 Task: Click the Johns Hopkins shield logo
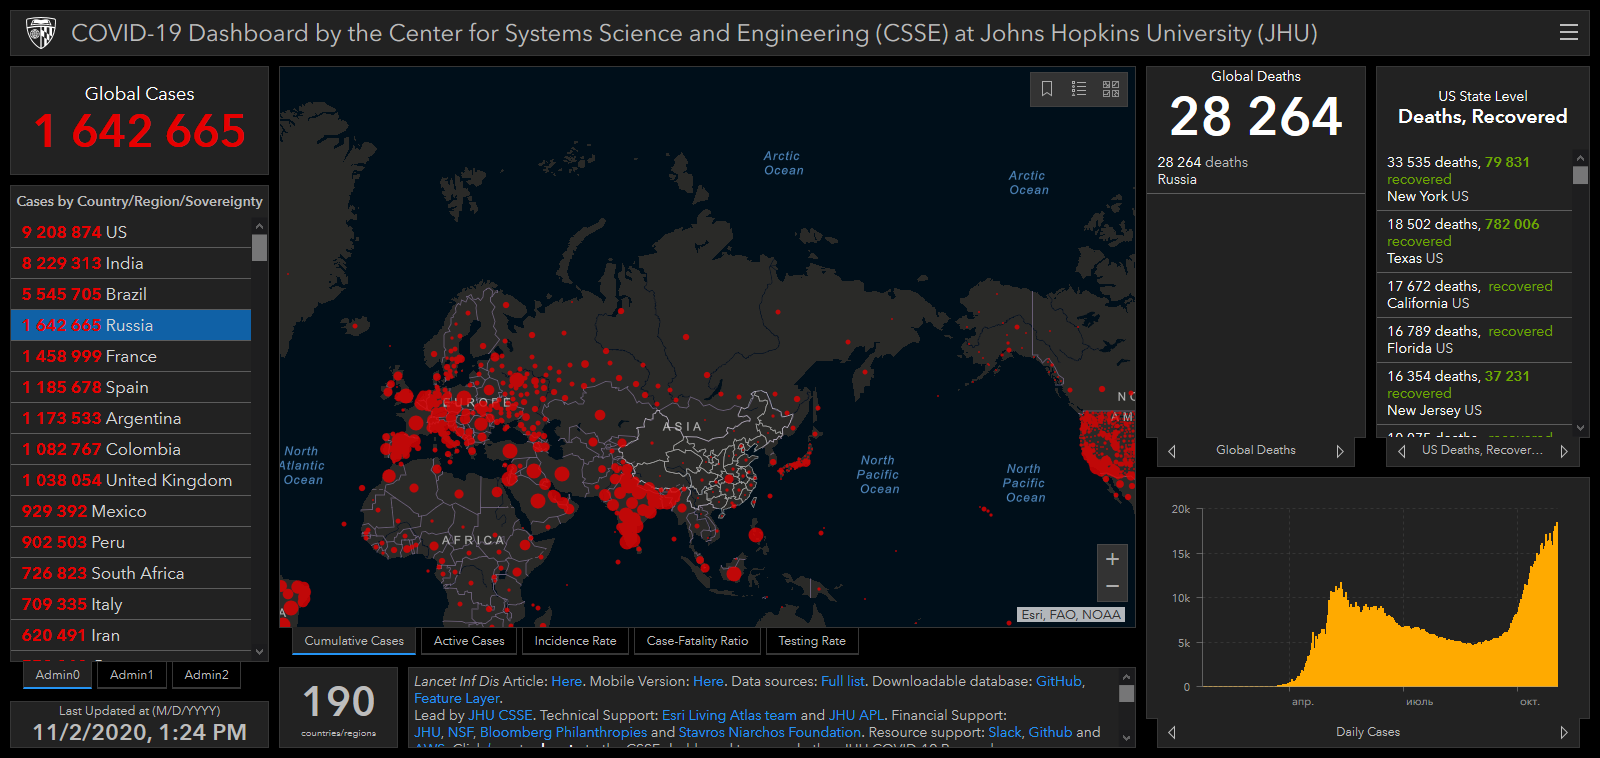[41, 33]
